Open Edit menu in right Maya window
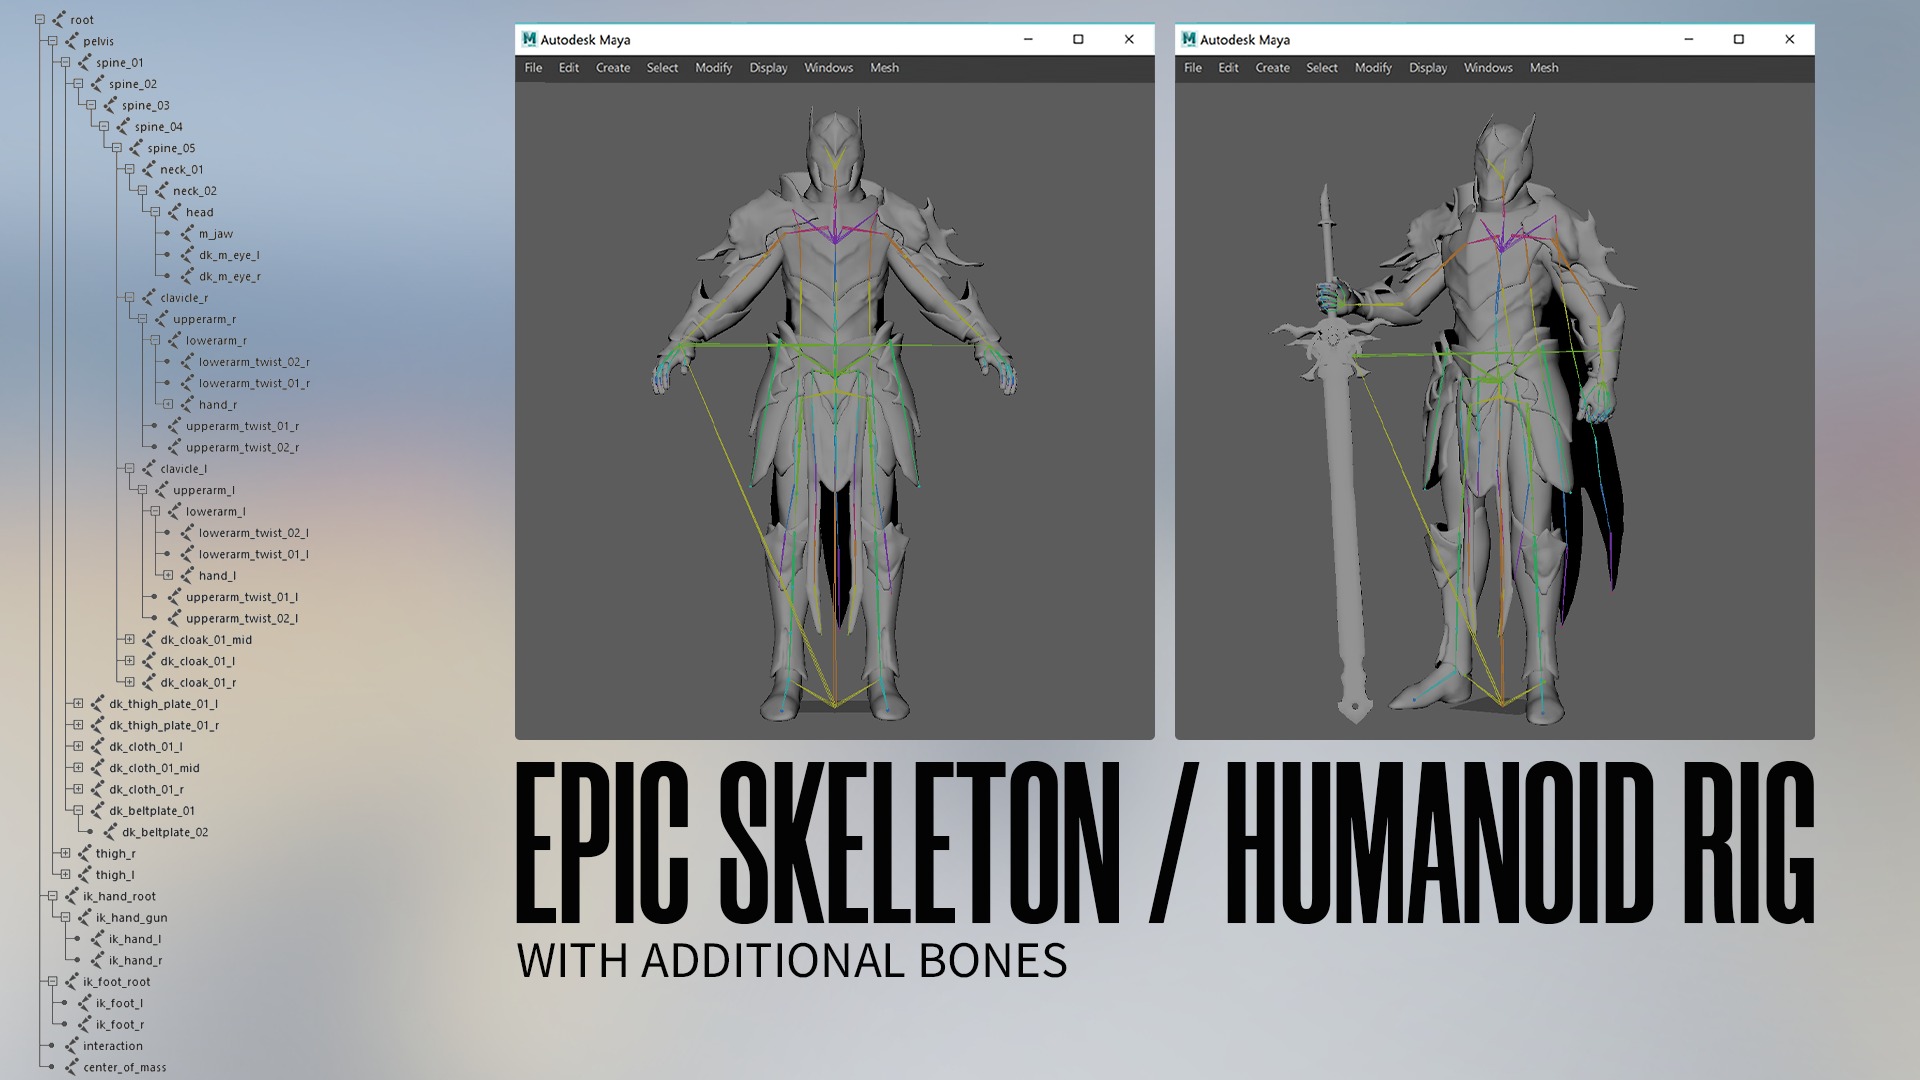Image resolution: width=1920 pixels, height=1080 pixels. (1229, 68)
